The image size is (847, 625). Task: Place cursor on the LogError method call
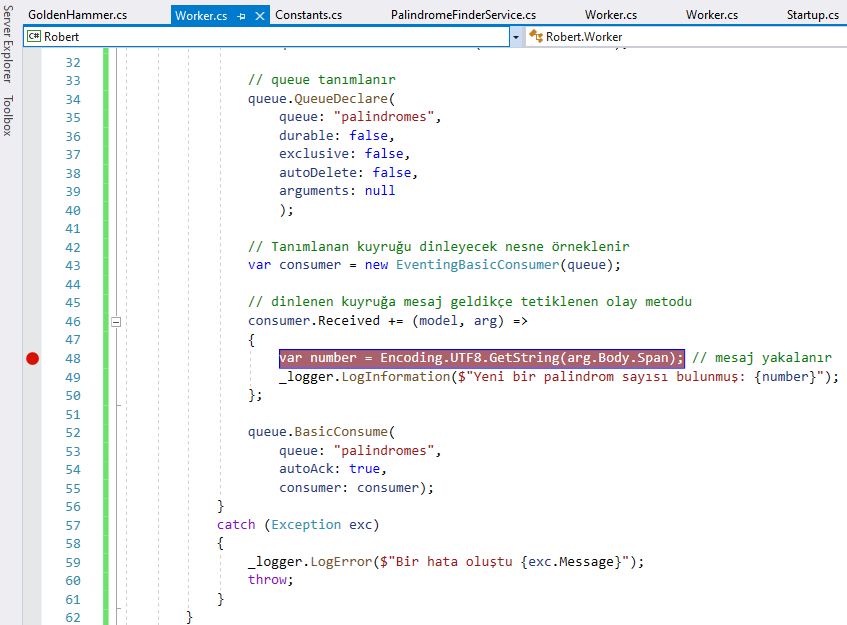coord(339,561)
